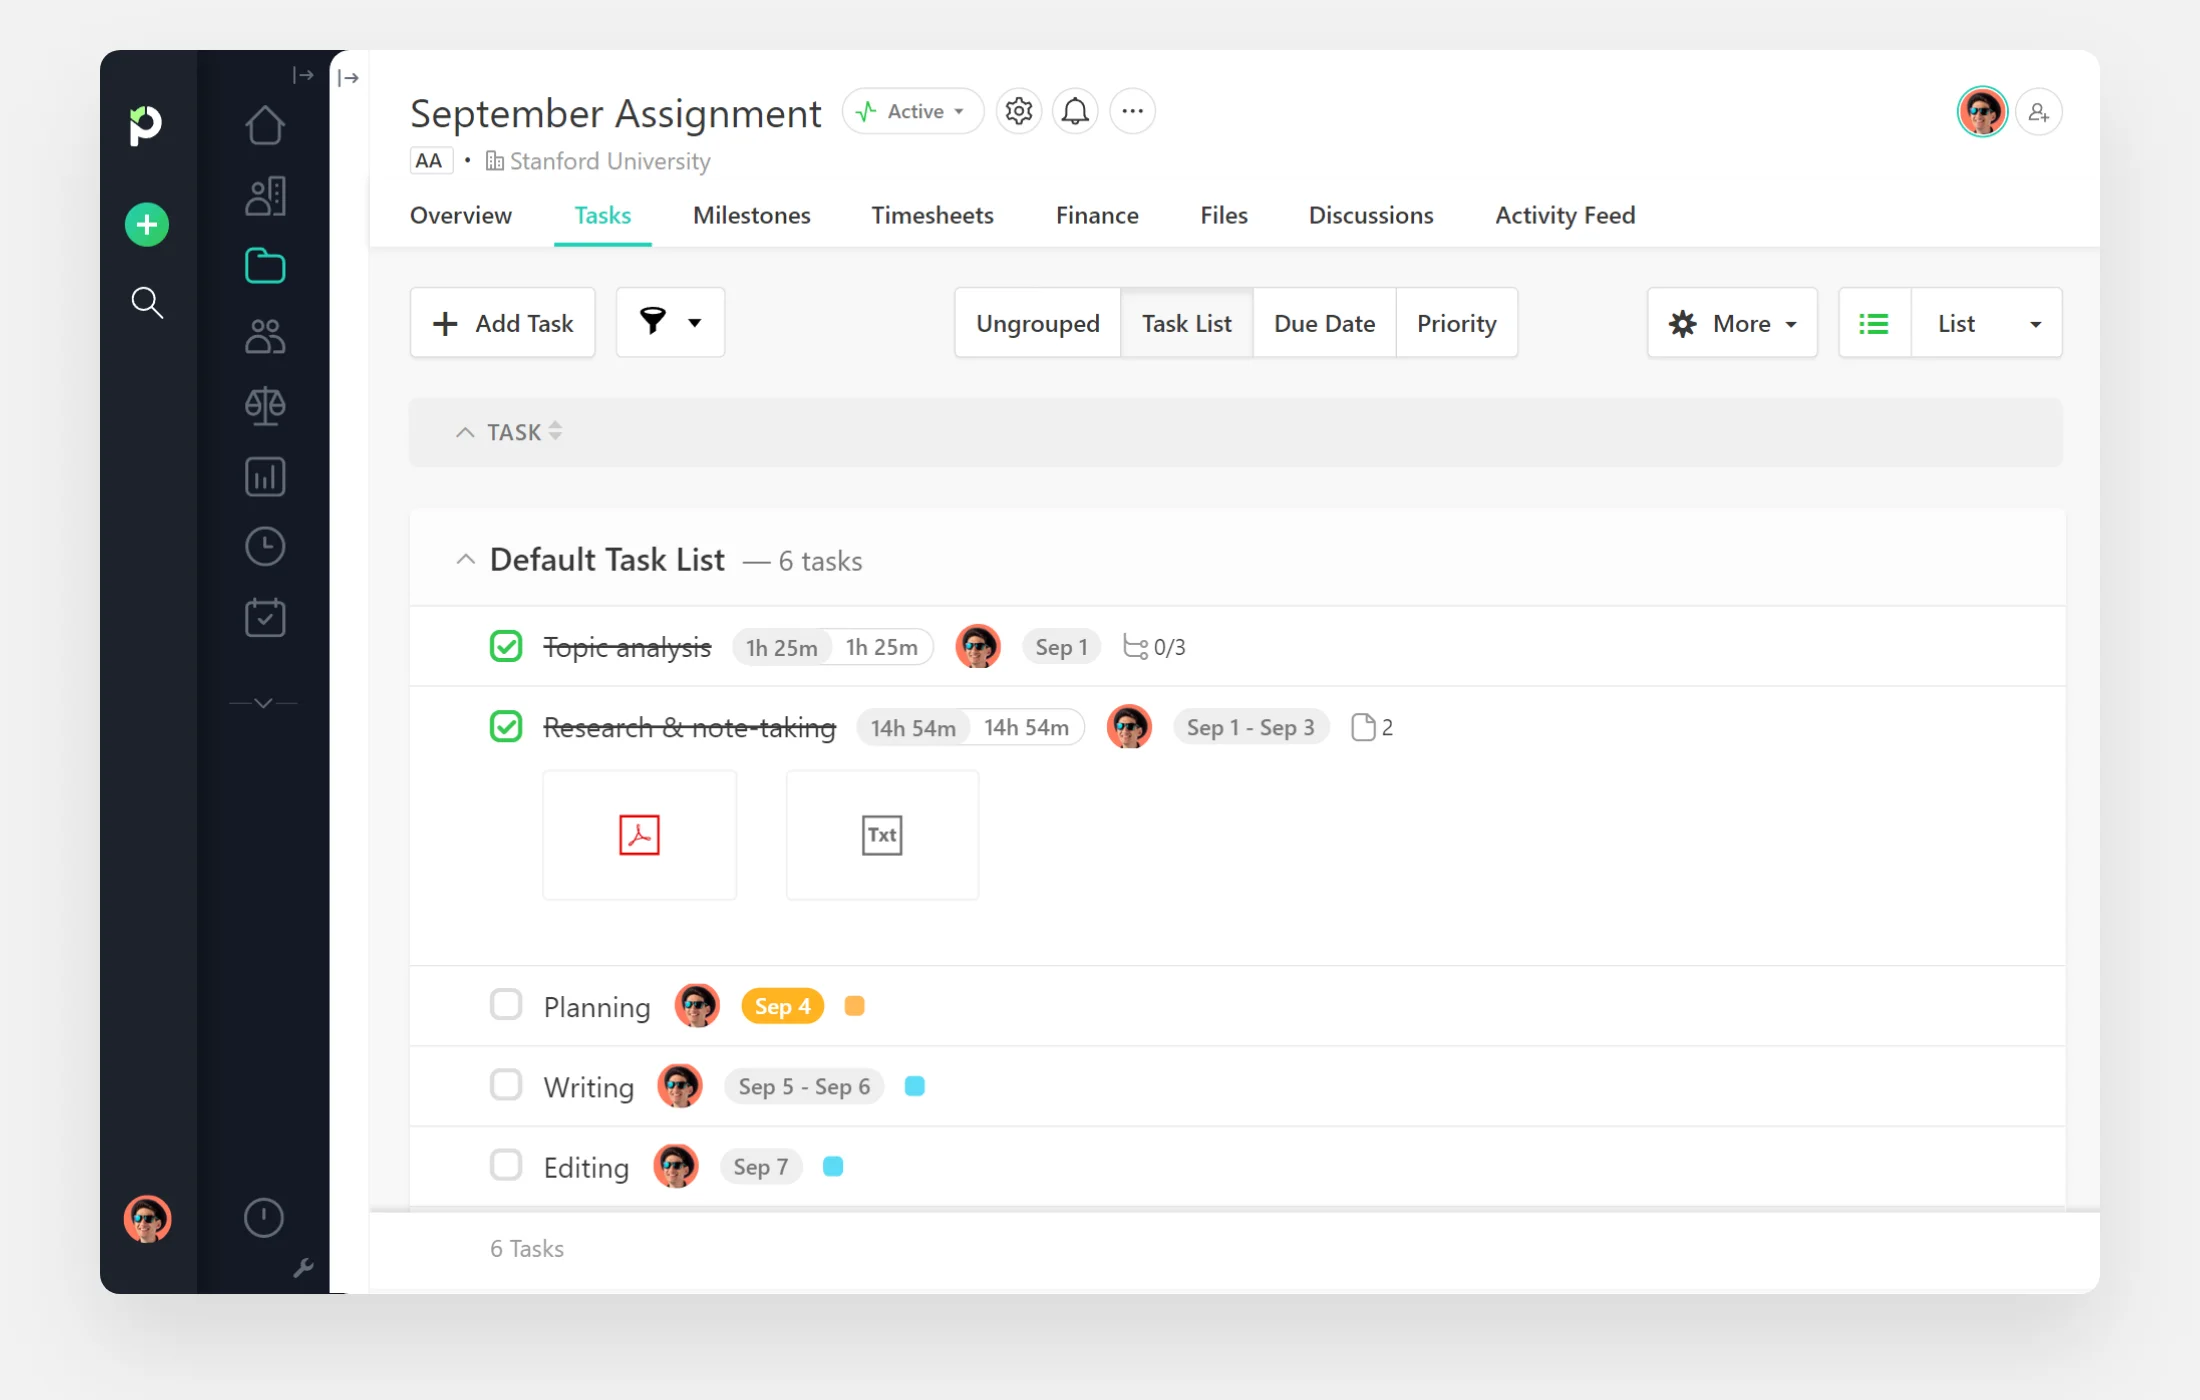Image resolution: width=2200 pixels, height=1400 pixels.
Task: Open the scales icon in sidebar
Action: point(264,406)
